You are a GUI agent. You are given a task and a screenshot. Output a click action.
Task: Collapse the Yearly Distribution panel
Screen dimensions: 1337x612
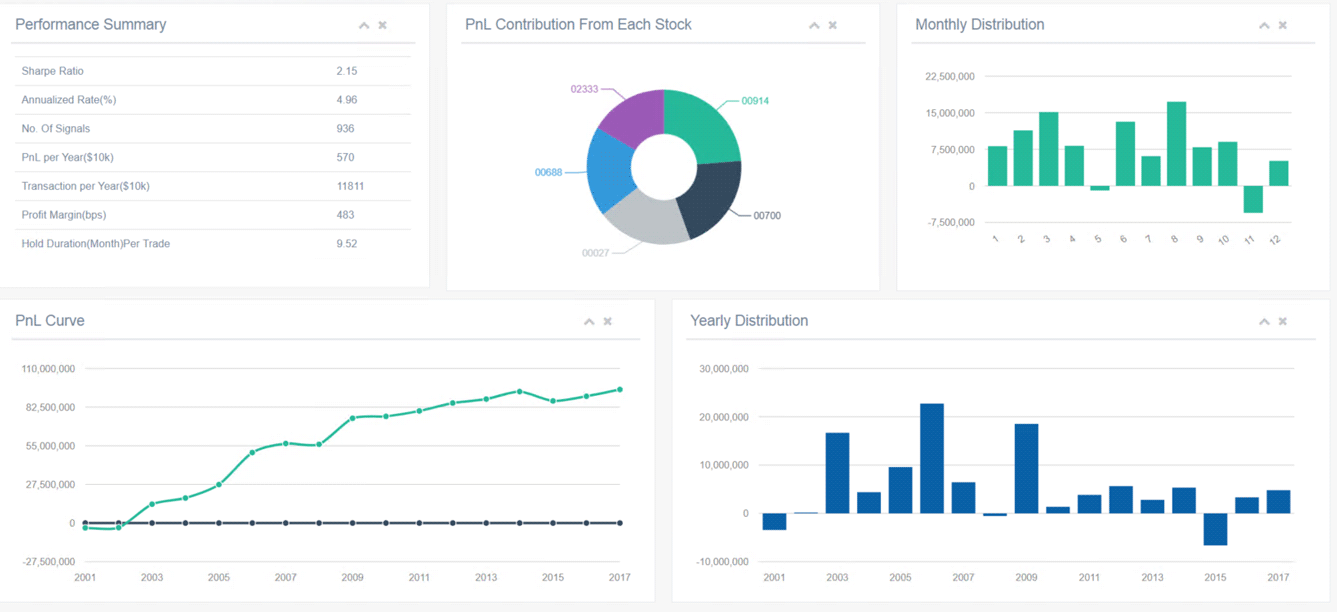pos(1264,321)
